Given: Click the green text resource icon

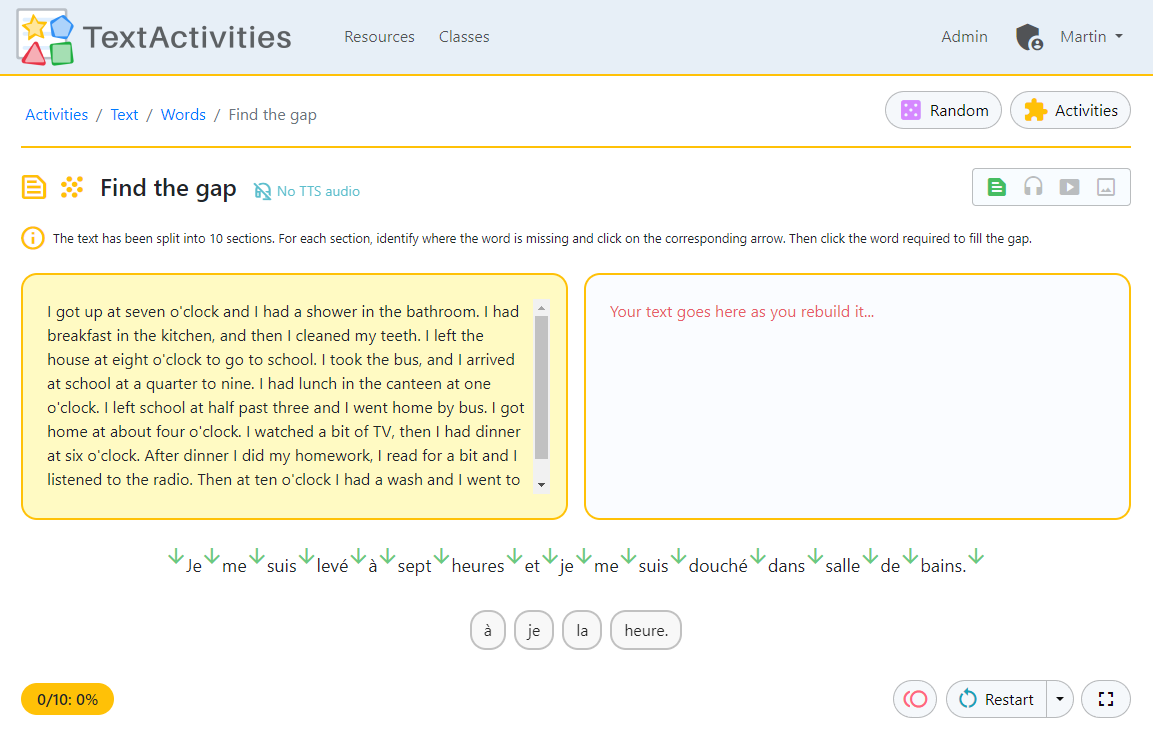Looking at the screenshot, I should [996, 187].
